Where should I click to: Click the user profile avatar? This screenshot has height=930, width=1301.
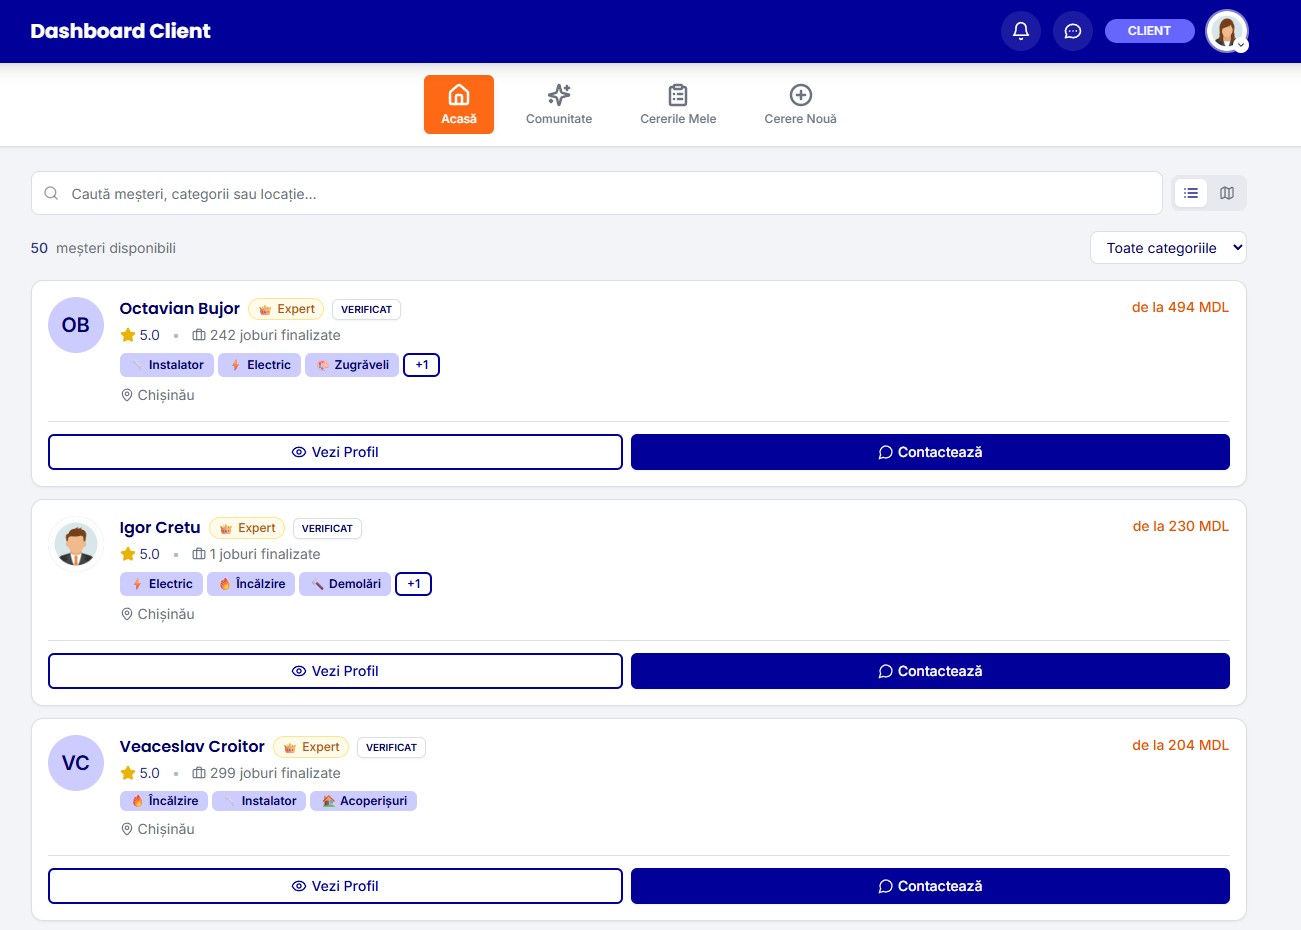point(1226,31)
